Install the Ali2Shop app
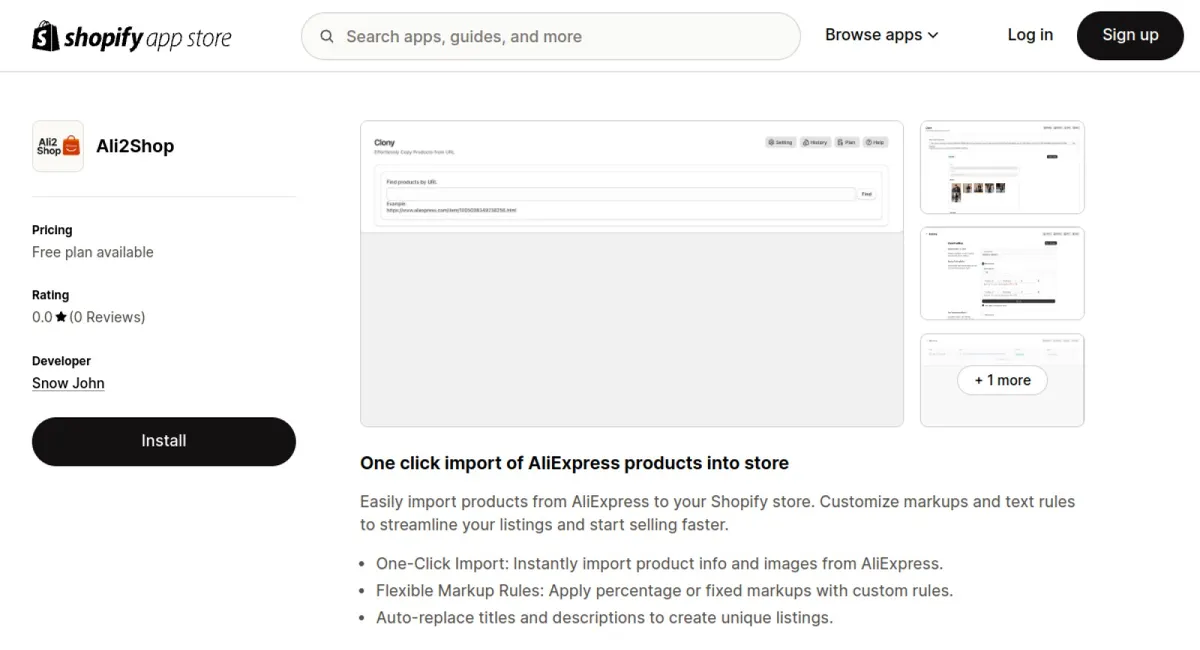Image resolution: width=1200 pixels, height=650 pixels. 164,441
